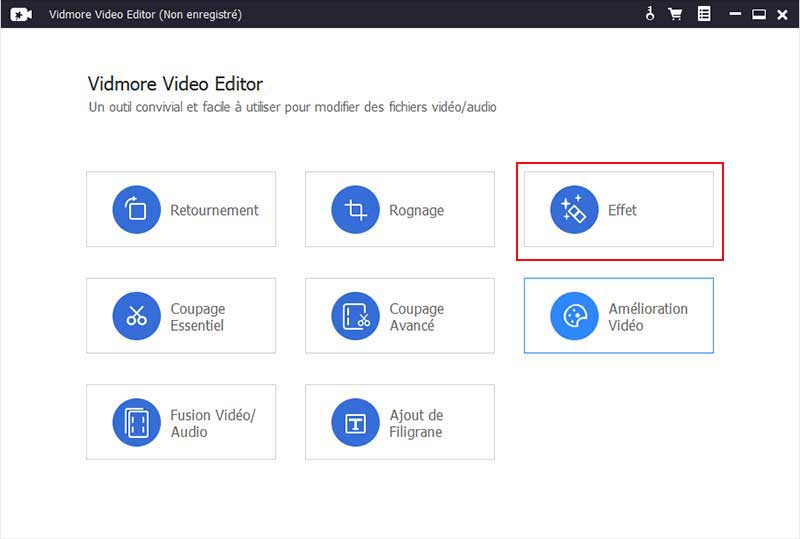The width and height of the screenshot is (800, 539).
Task: Click the palette icon for Amélioration Vidéo
Action: (574, 317)
